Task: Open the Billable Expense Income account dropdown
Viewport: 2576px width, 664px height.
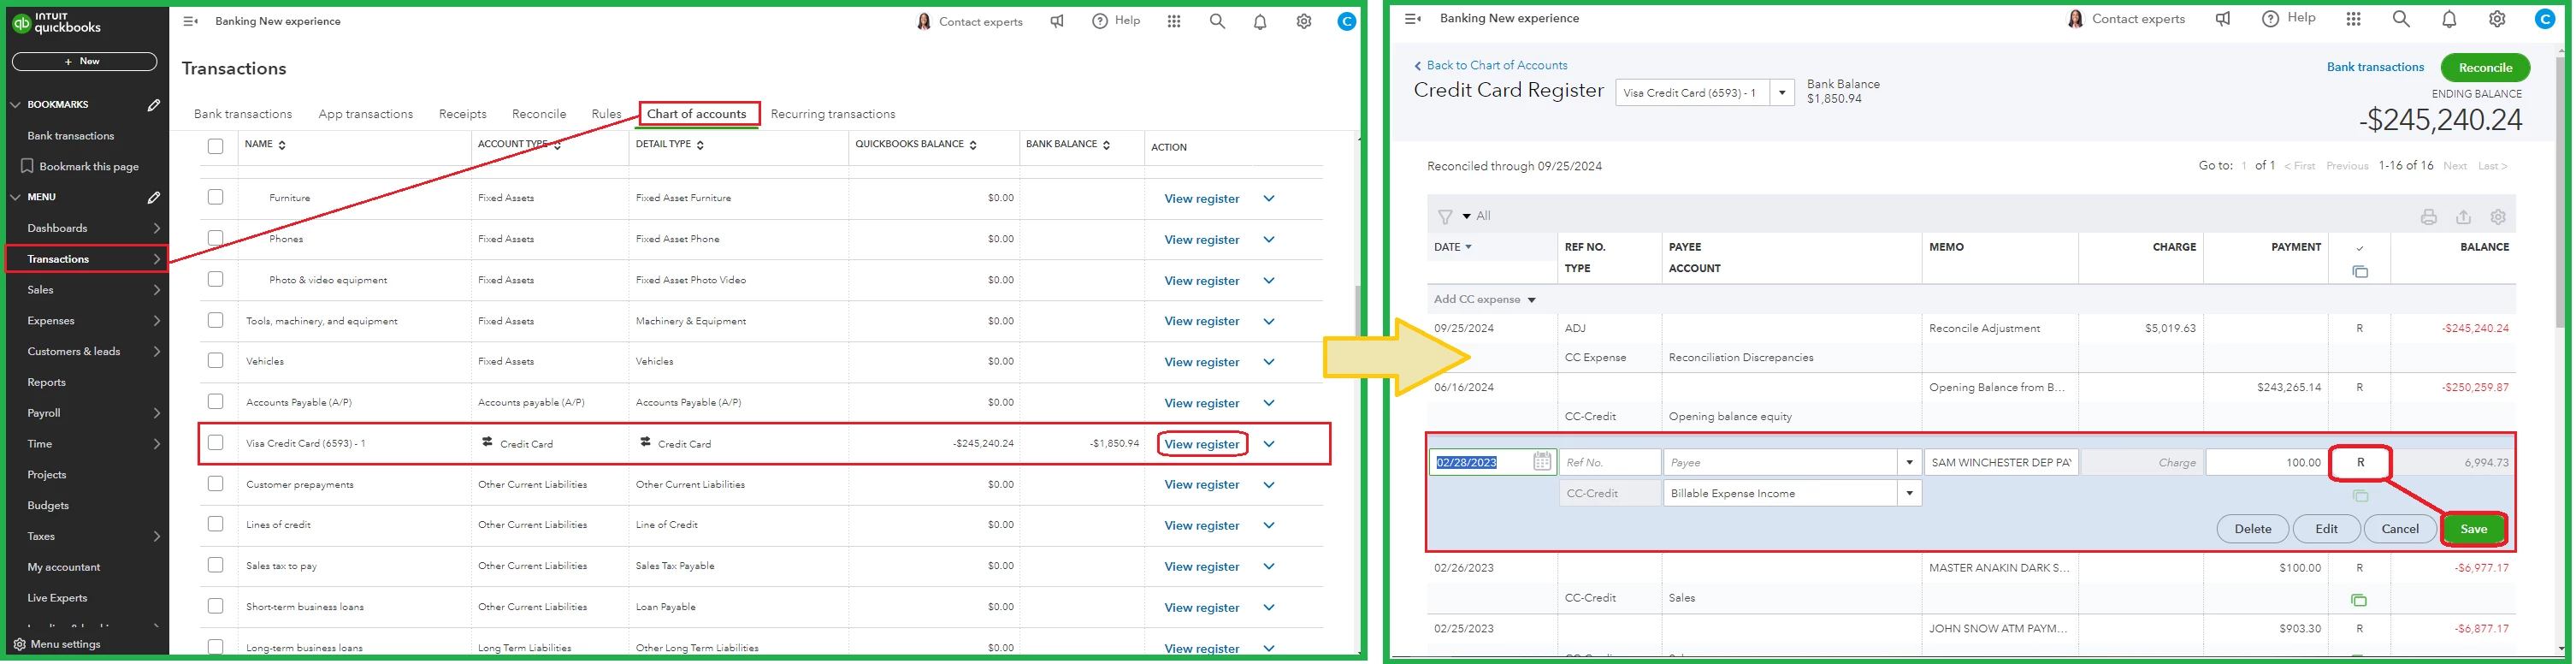Action: tap(1909, 494)
